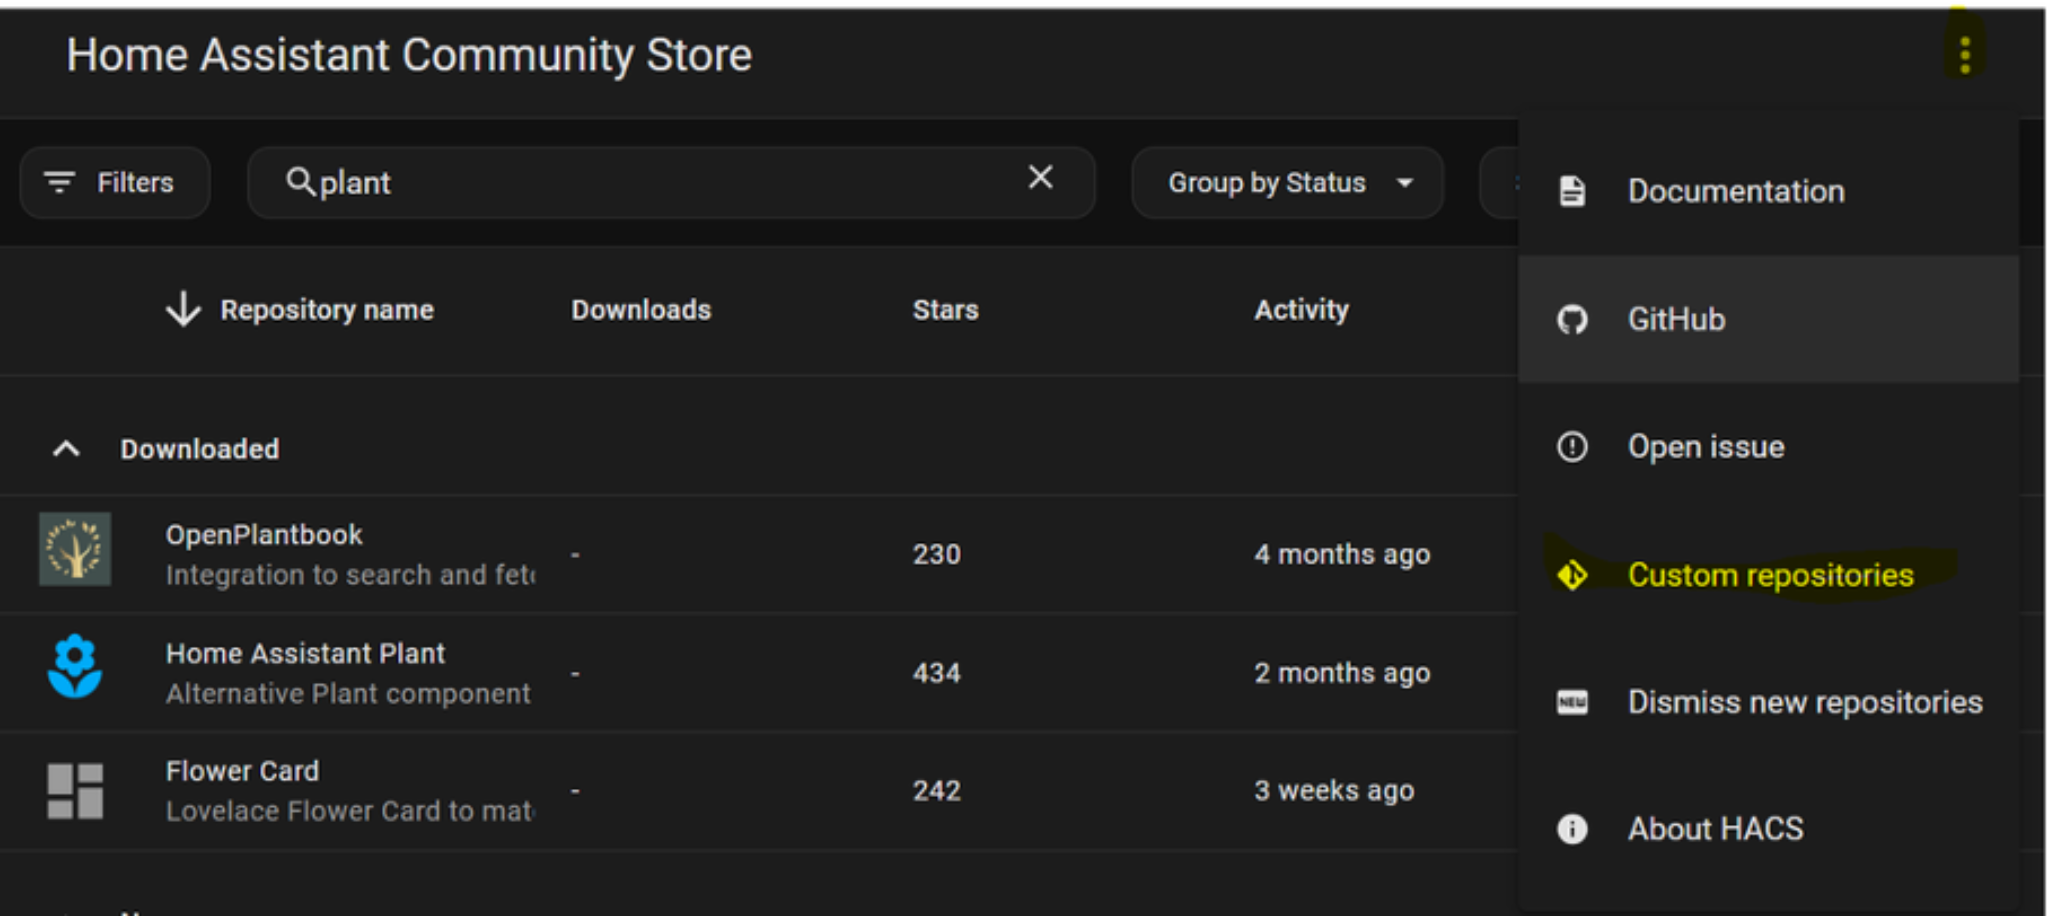
Task: Click the Filters button
Action: [x=115, y=183]
